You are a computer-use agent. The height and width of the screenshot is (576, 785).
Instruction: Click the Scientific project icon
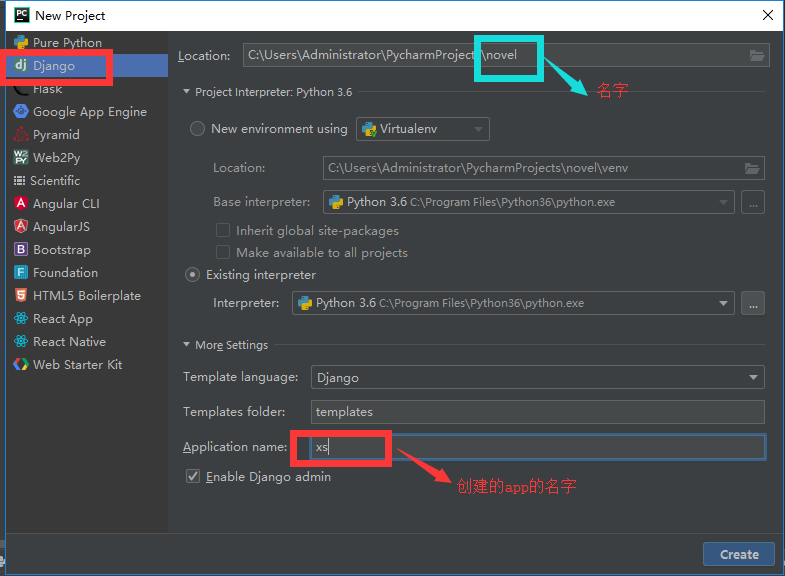[x=20, y=180]
